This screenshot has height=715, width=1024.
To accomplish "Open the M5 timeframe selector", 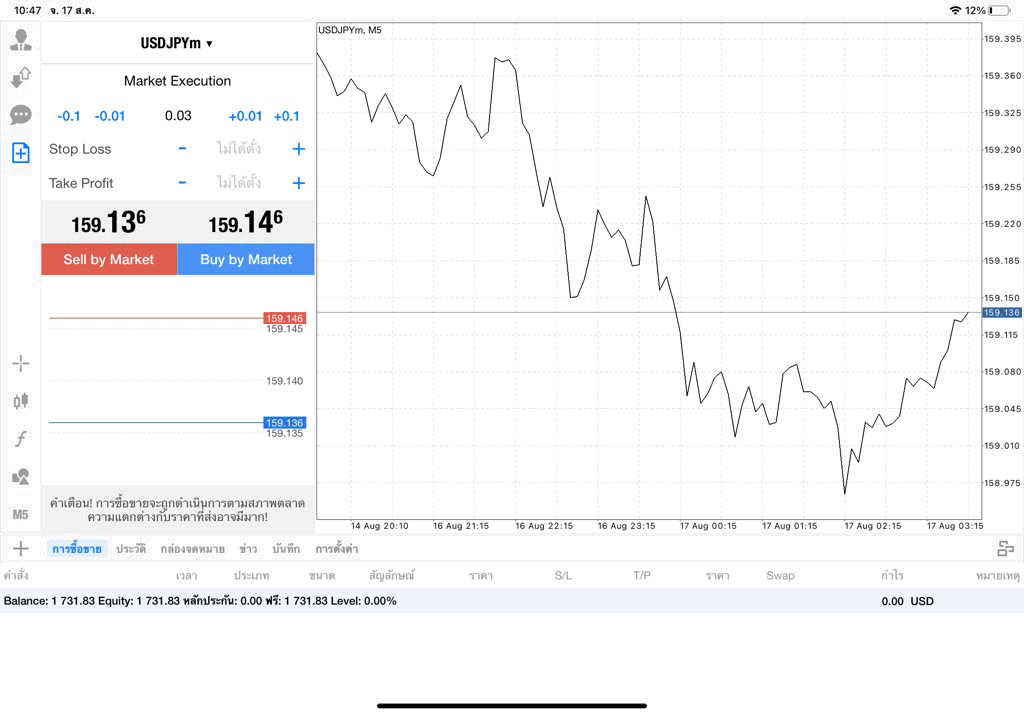I will [x=20, y=515].
